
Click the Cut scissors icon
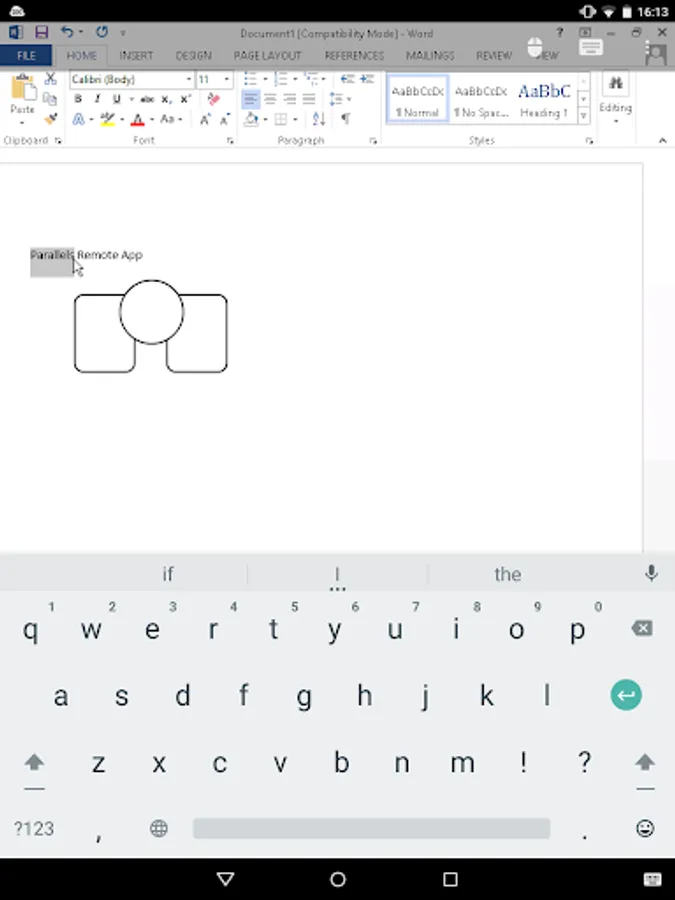click(51, 79)
